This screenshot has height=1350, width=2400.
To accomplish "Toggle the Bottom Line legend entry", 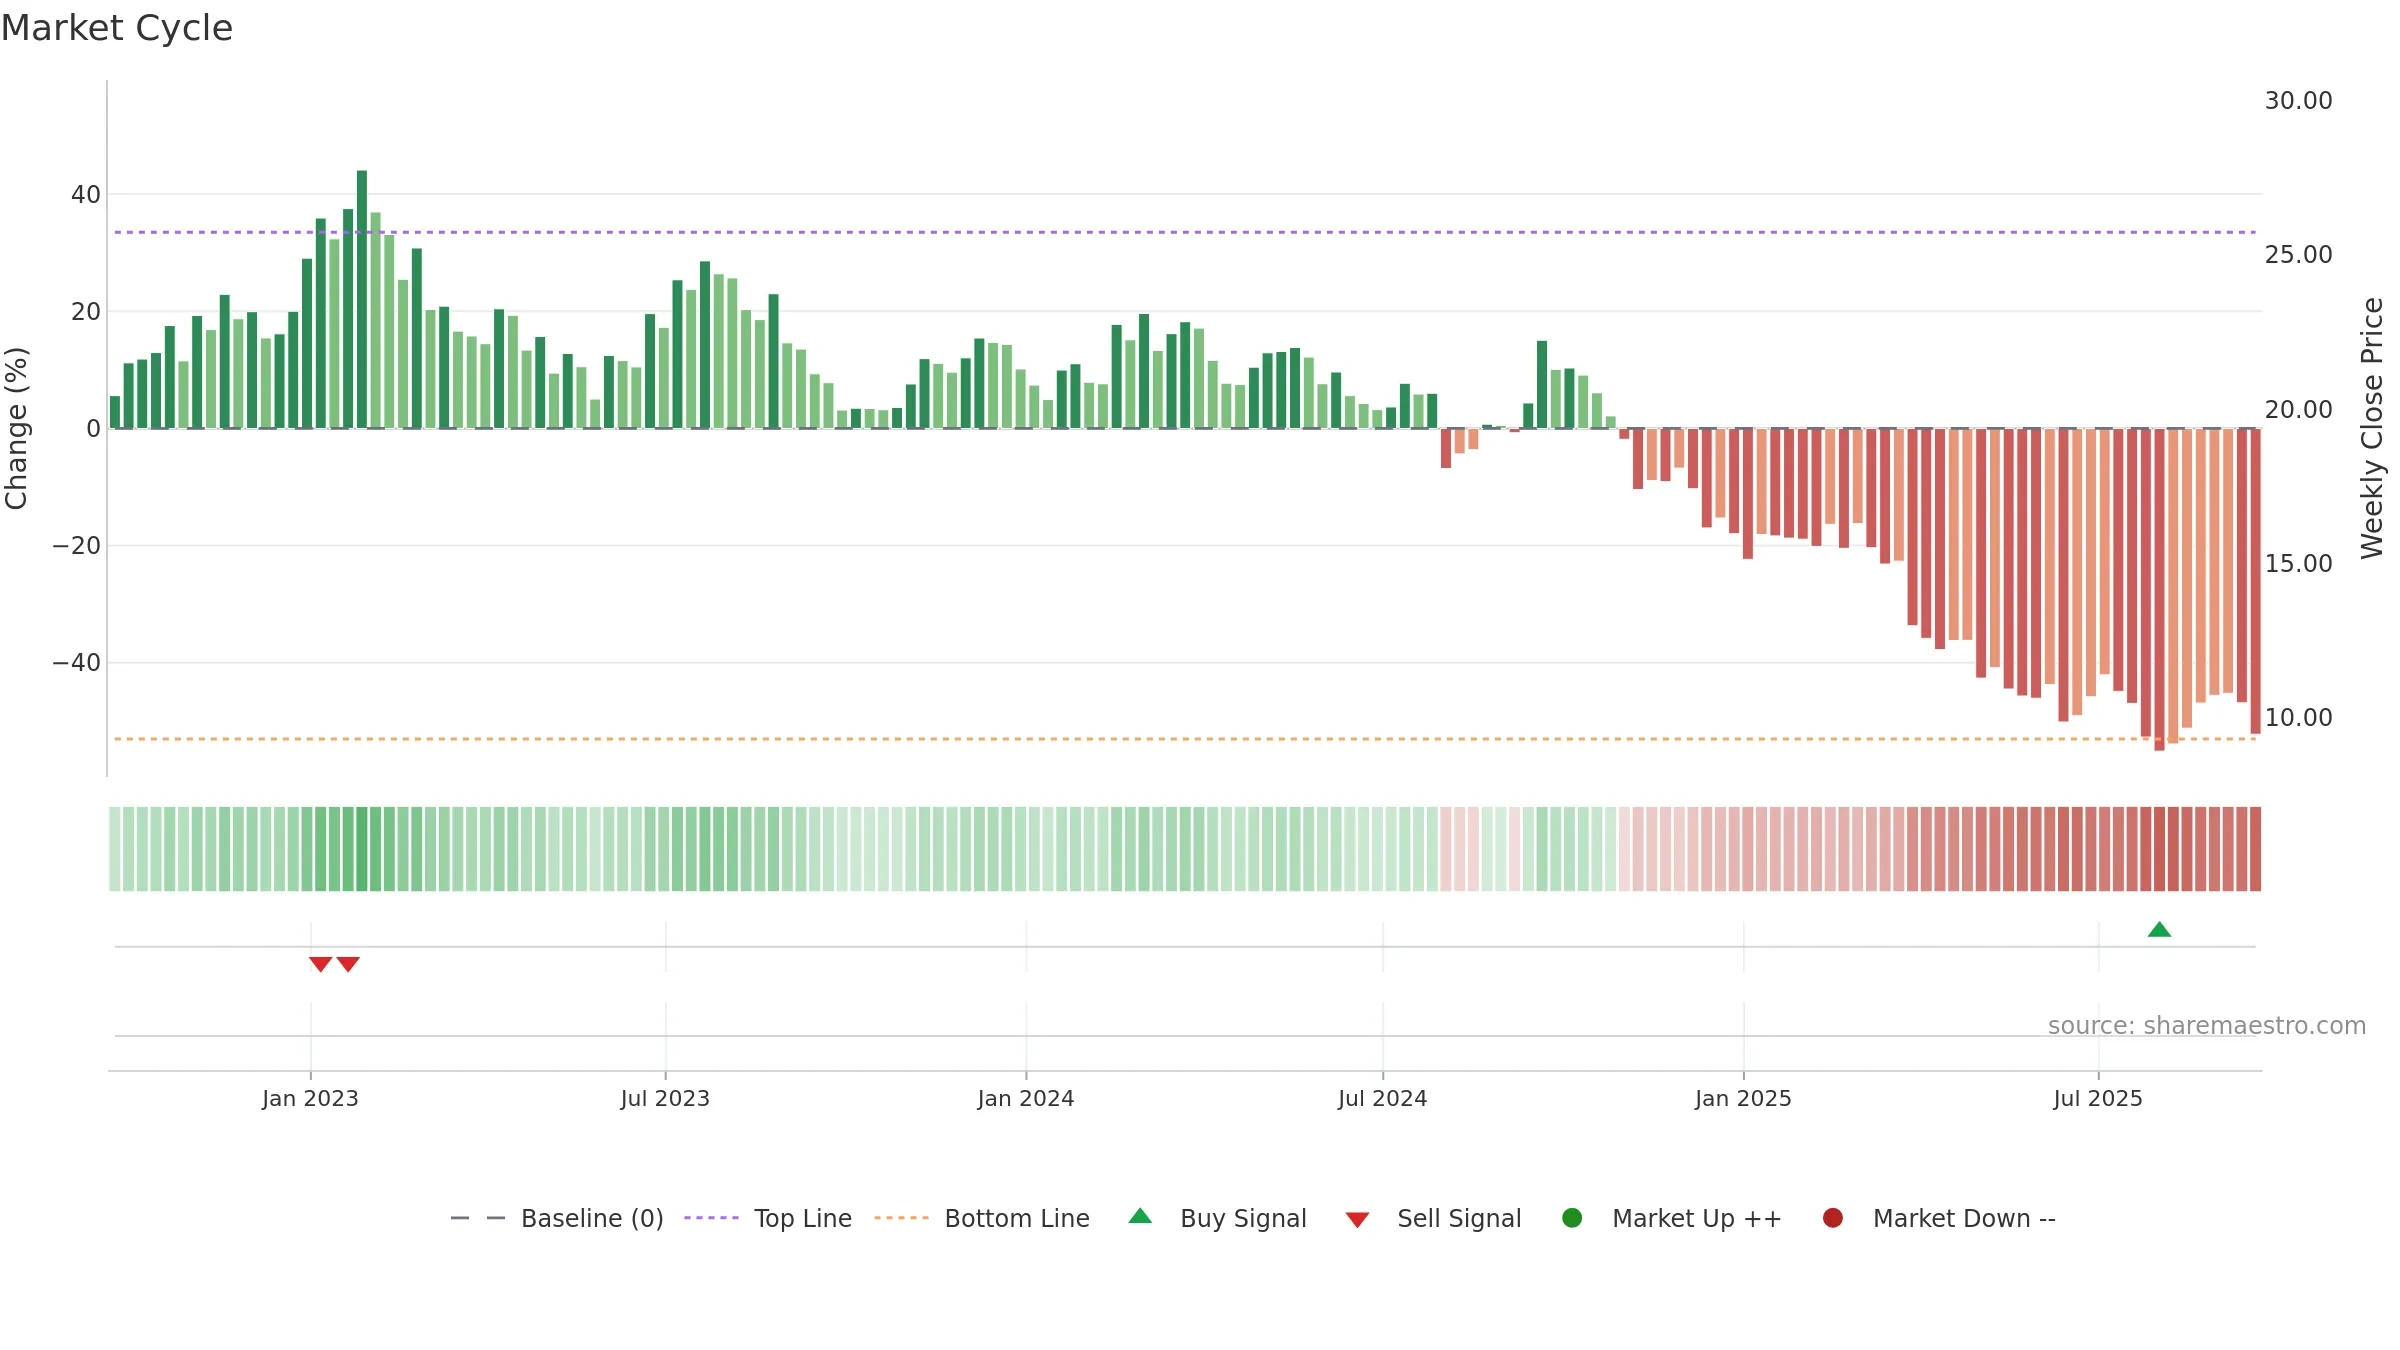I will pyautogui.click(x=982, y=1218).
